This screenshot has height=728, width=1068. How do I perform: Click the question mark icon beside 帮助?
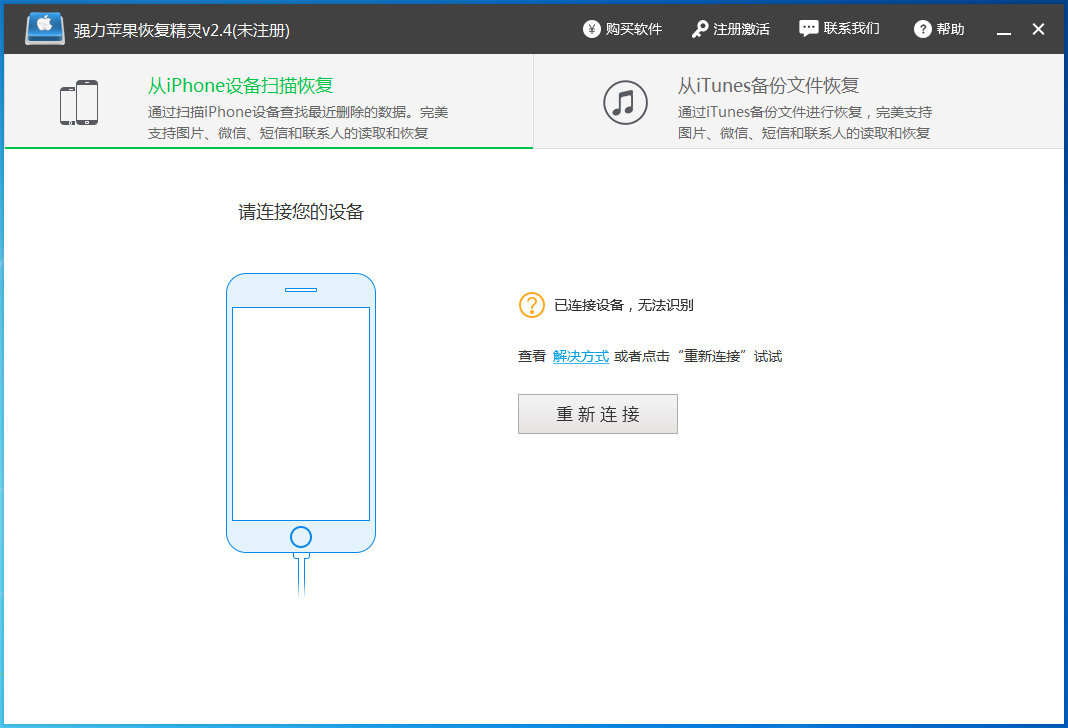coord(922,28)
